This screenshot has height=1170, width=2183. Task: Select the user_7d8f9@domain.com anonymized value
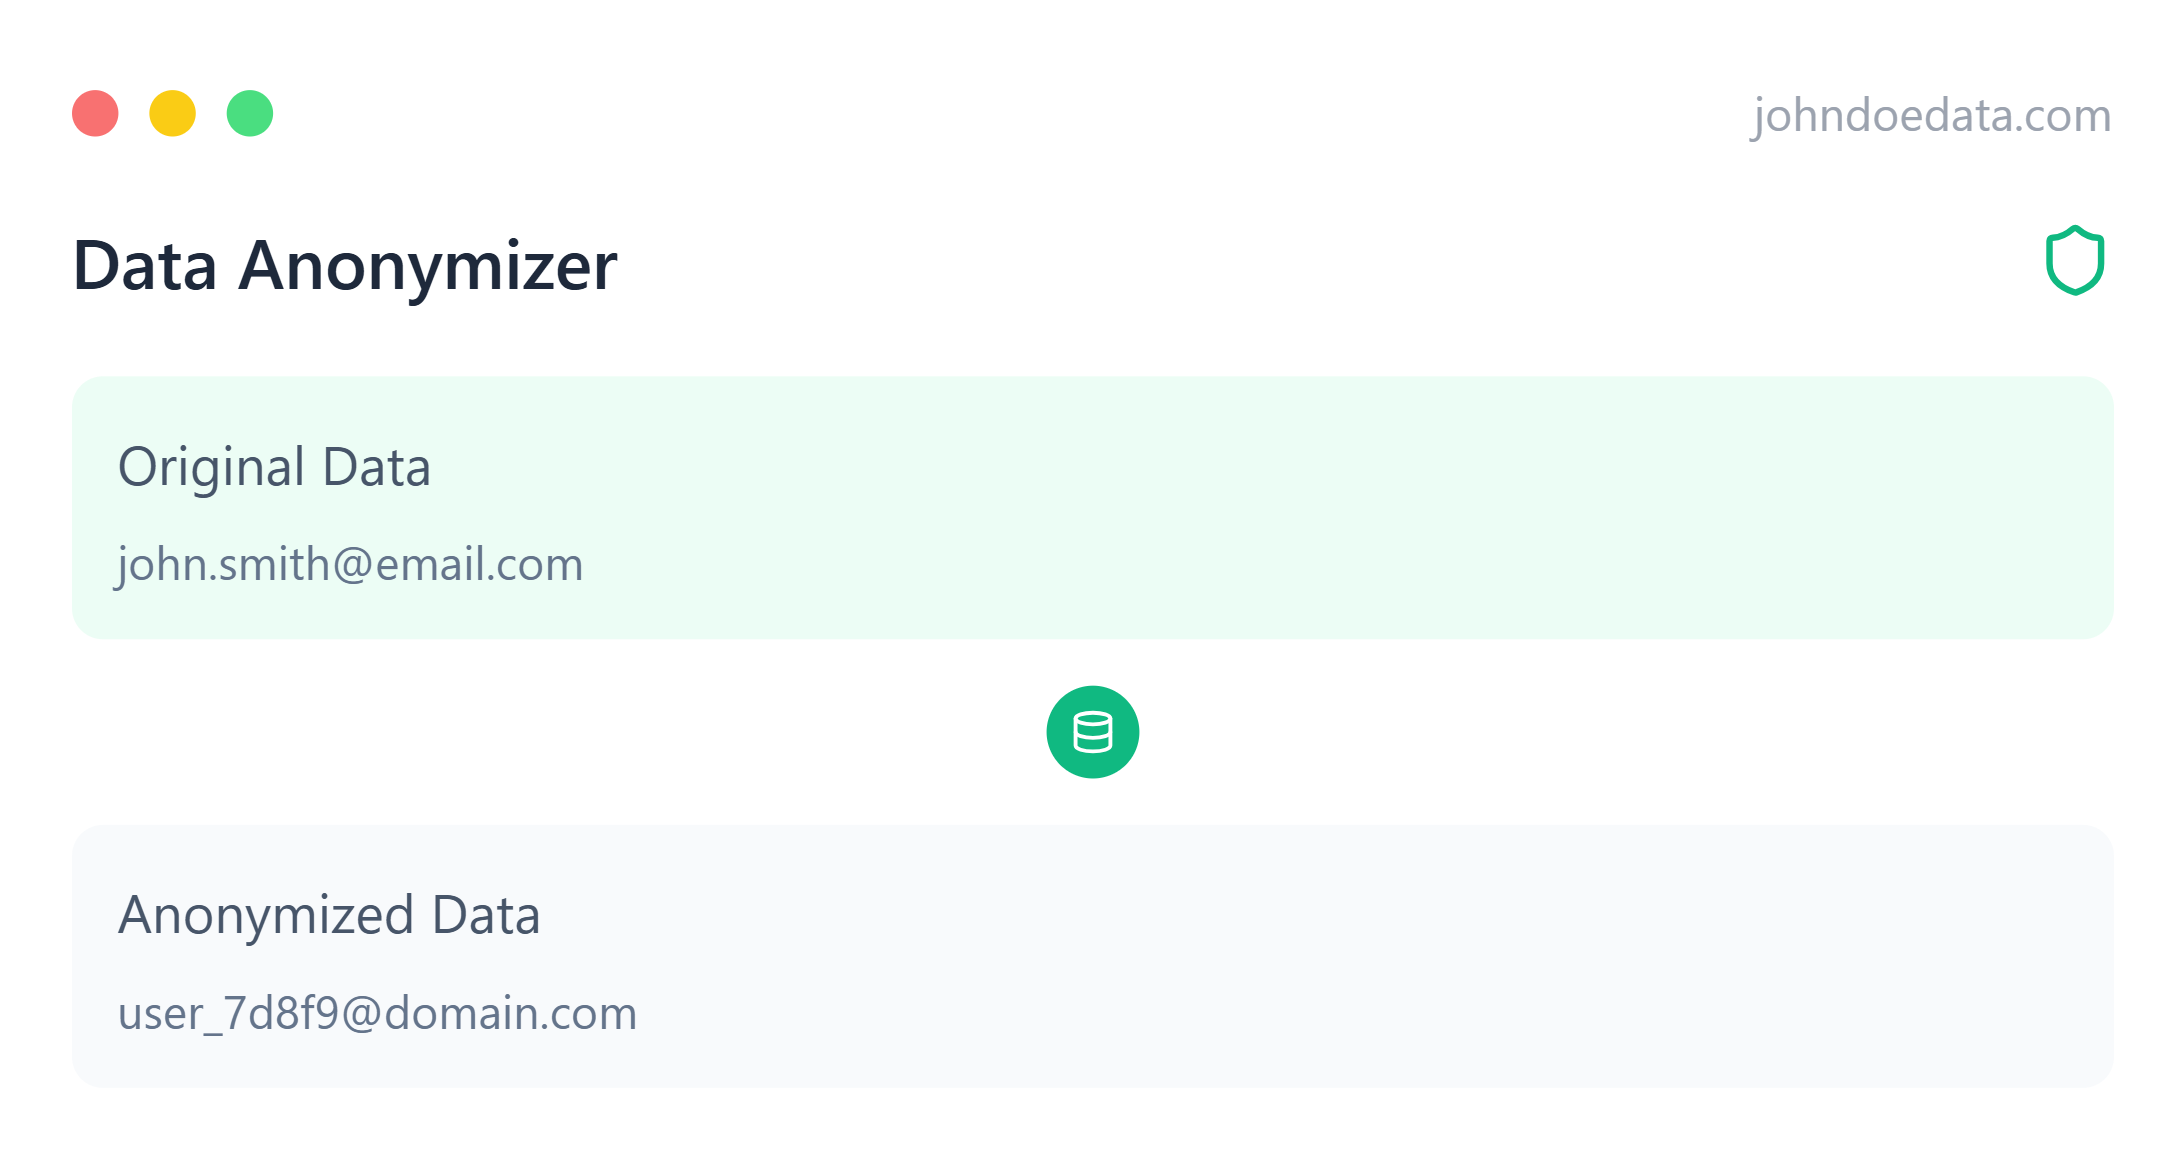(x=377, y=1014)
